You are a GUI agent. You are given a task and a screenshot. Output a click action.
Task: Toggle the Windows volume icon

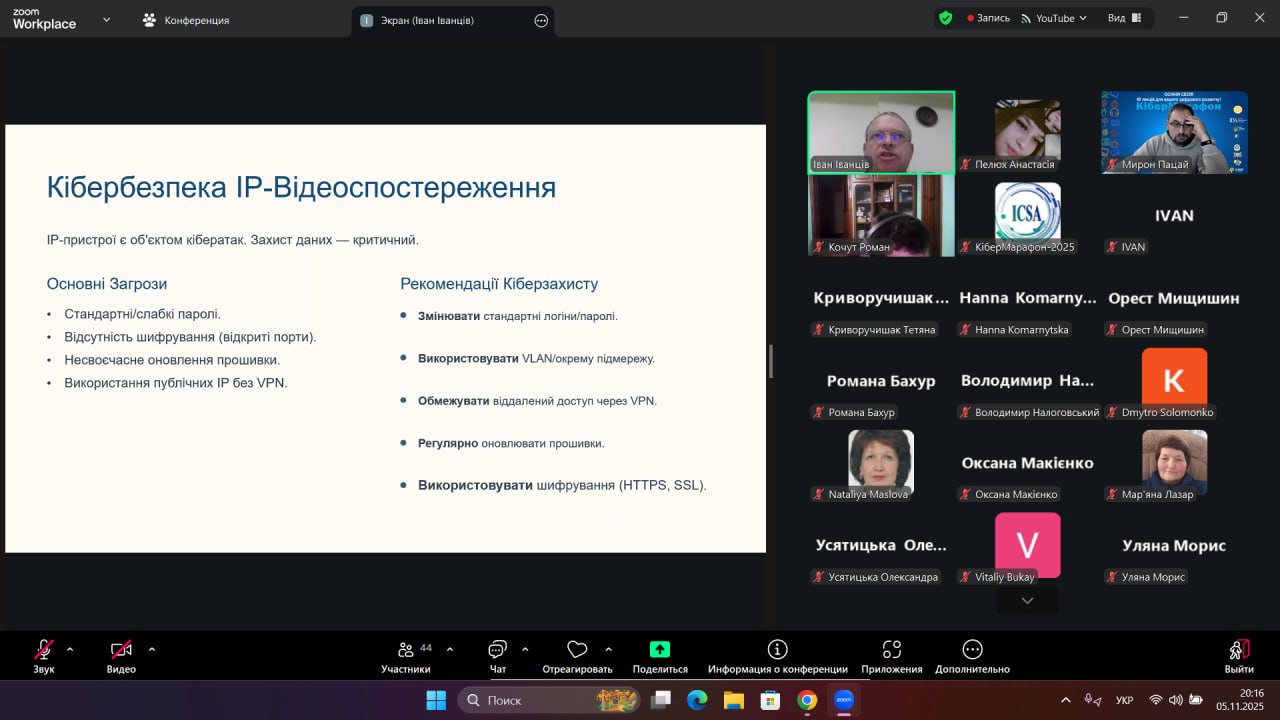(1176, 700)
